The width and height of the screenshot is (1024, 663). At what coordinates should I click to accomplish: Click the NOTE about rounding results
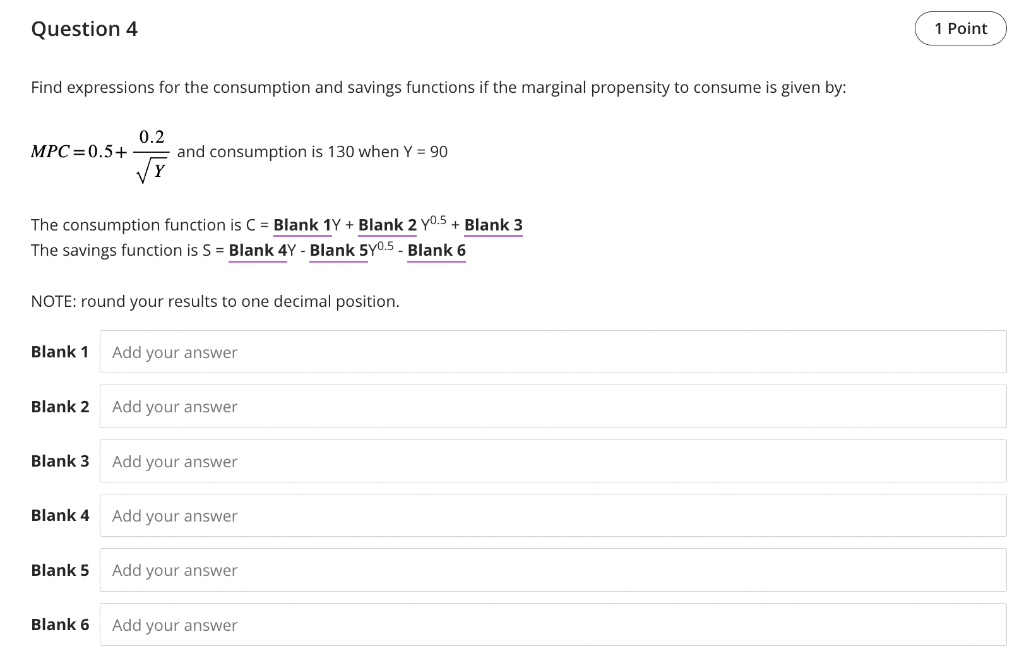point(214,301)
